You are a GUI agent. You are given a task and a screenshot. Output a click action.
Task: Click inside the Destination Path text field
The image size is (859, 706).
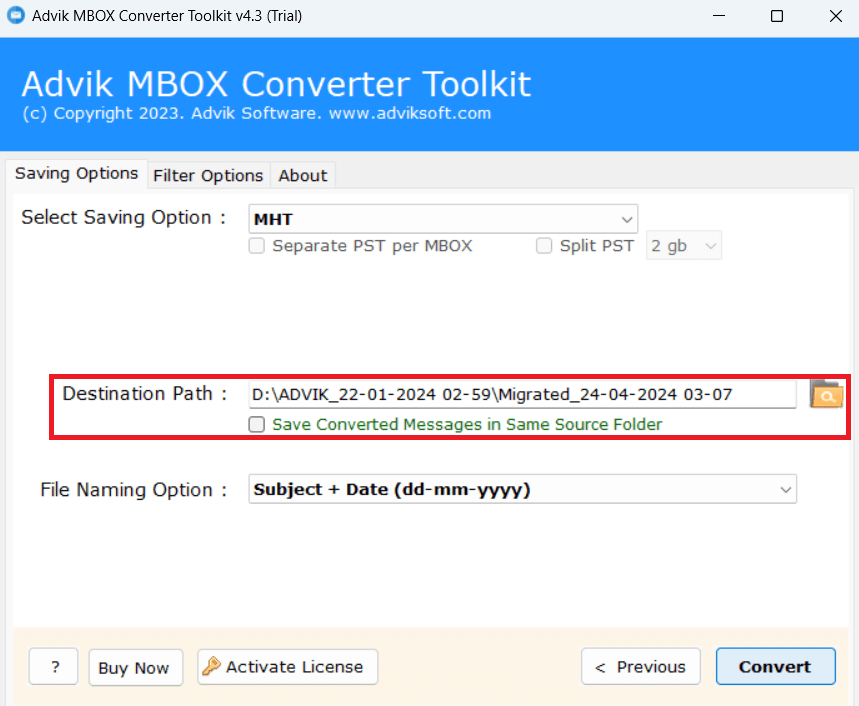522,394
